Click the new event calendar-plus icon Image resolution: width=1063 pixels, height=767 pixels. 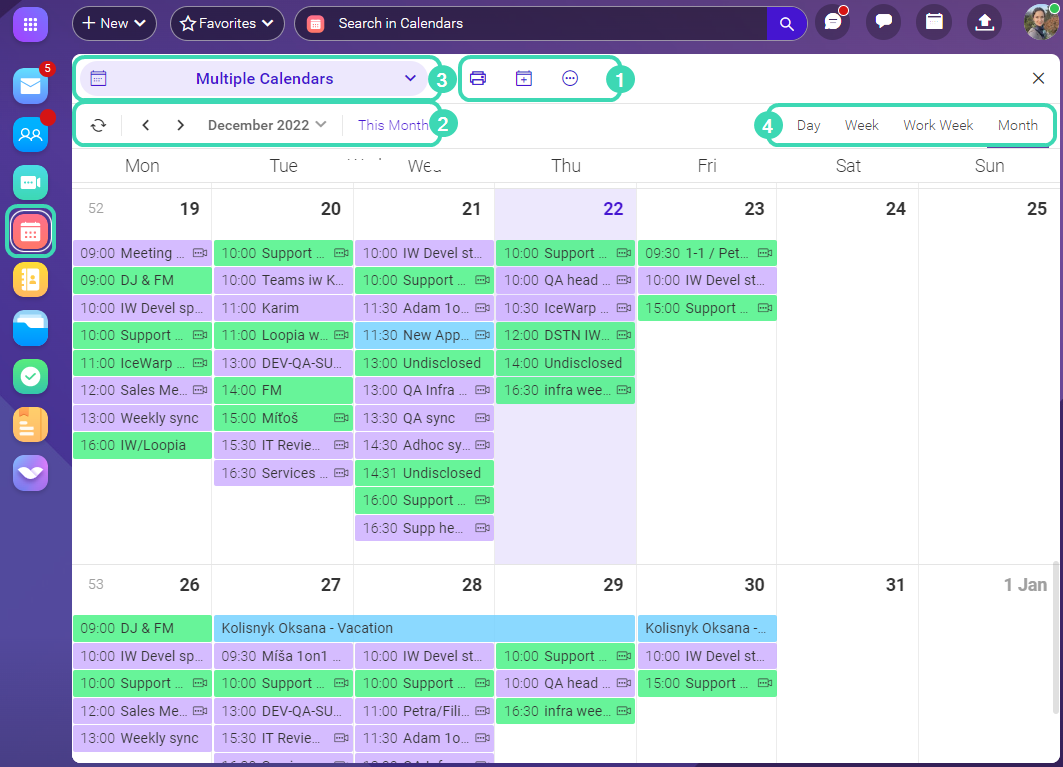tap(524, 79)
